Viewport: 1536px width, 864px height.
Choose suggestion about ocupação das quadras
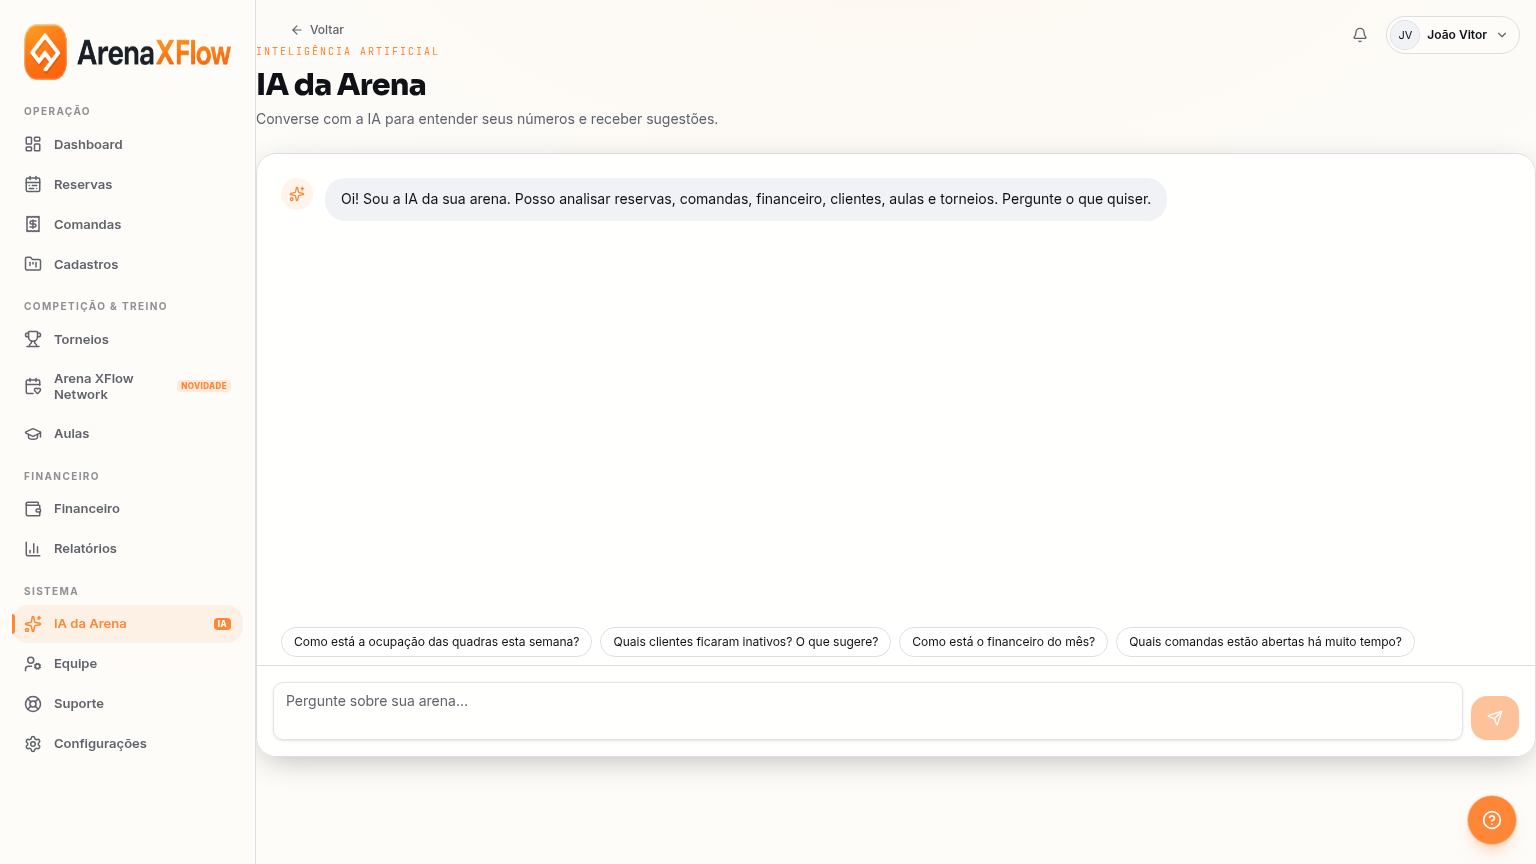pyautogui.click(x=436, y=642)
